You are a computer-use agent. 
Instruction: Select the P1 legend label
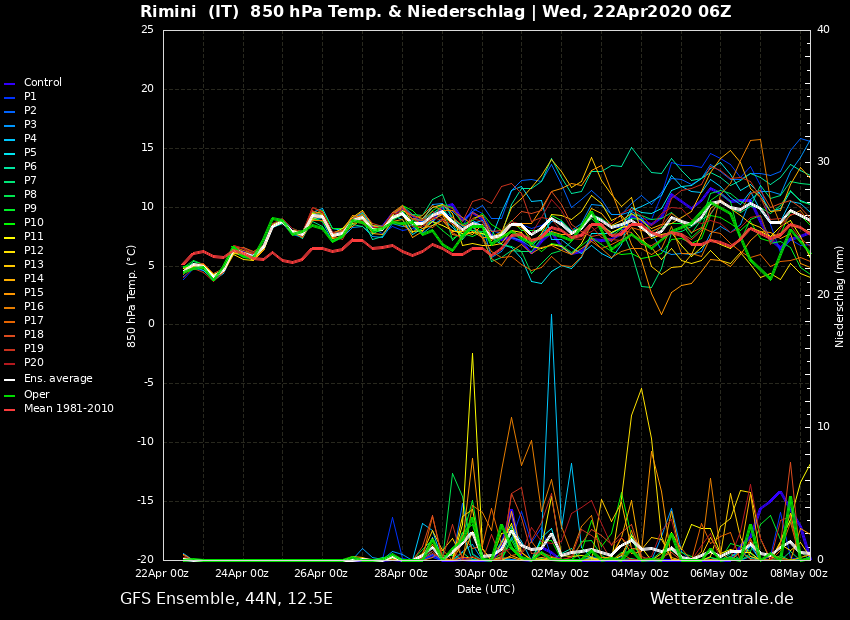(x=30, y=97)
